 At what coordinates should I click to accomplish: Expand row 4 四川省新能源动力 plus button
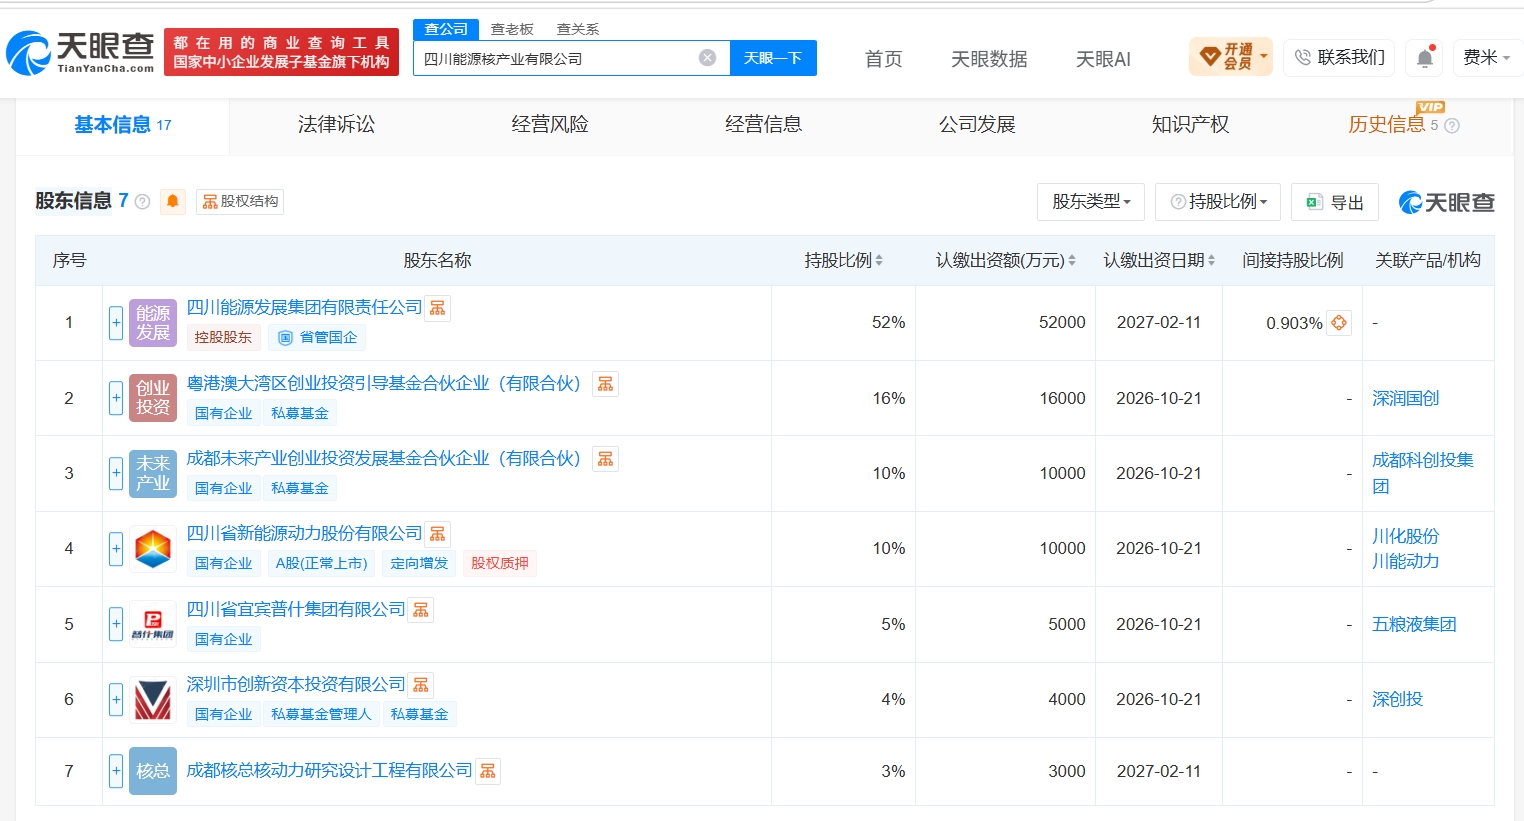(116, 549)
